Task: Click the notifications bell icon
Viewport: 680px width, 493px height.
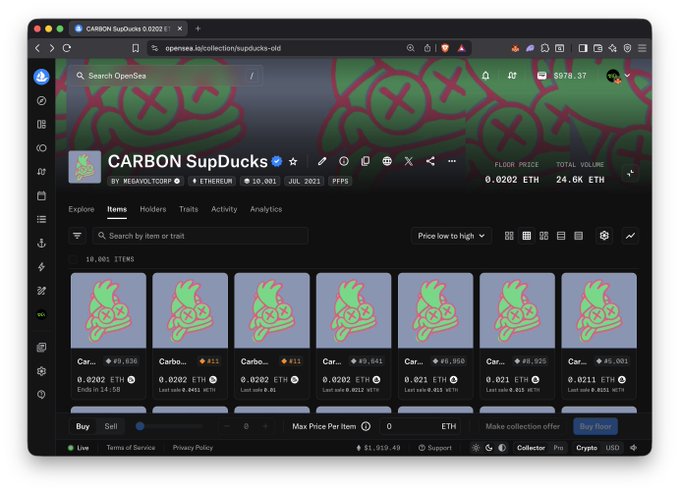Action: coord(486,75)
